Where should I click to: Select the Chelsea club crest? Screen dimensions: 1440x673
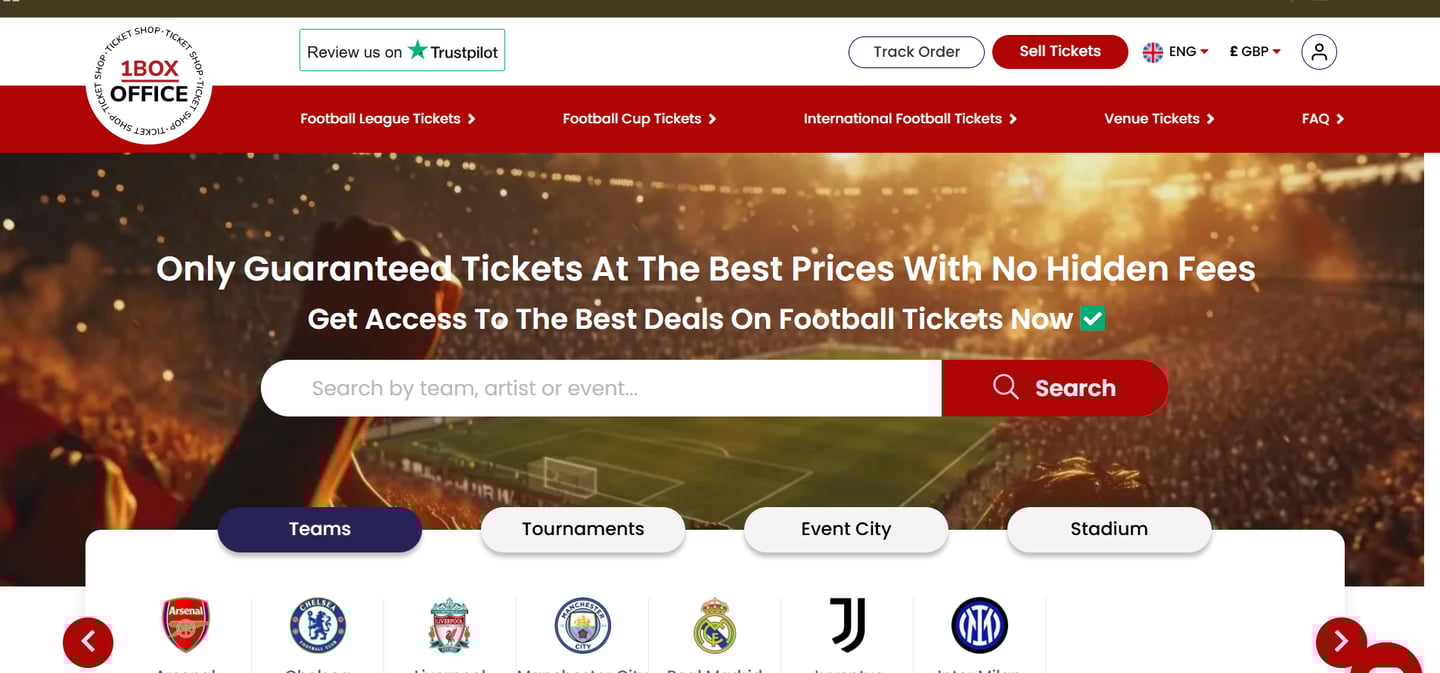[318, 625]
